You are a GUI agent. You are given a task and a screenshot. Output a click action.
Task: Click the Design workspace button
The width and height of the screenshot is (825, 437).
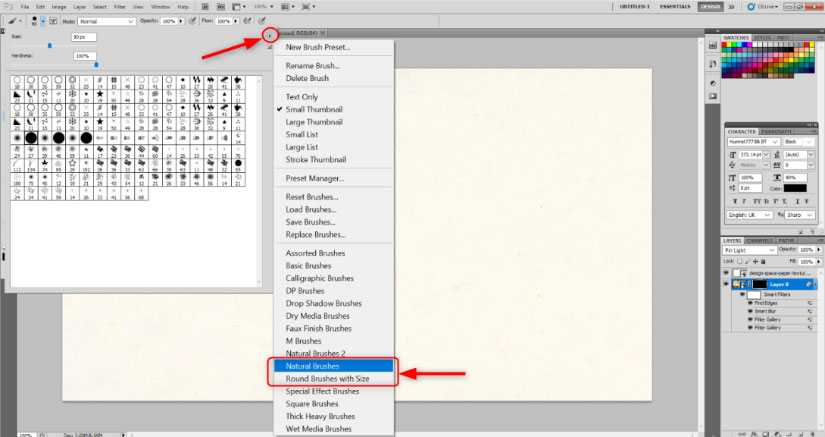coord(710,7)
